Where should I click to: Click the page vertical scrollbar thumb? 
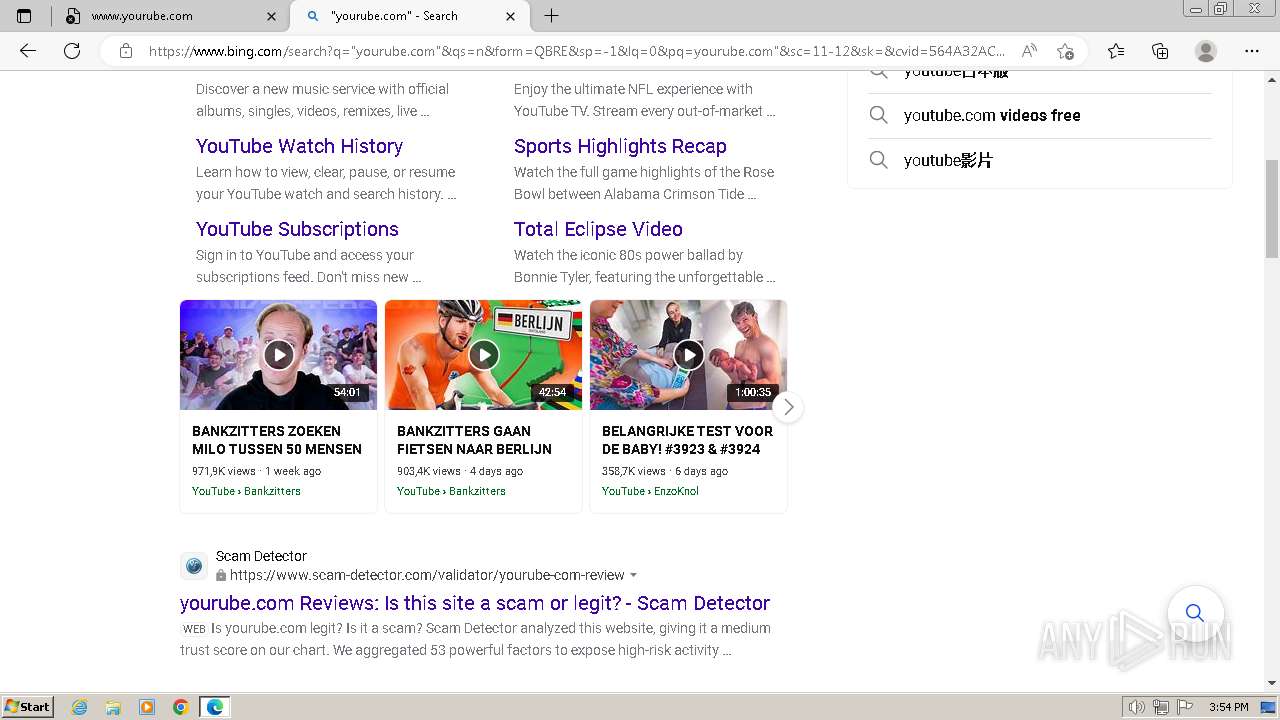pos(1272,208)
